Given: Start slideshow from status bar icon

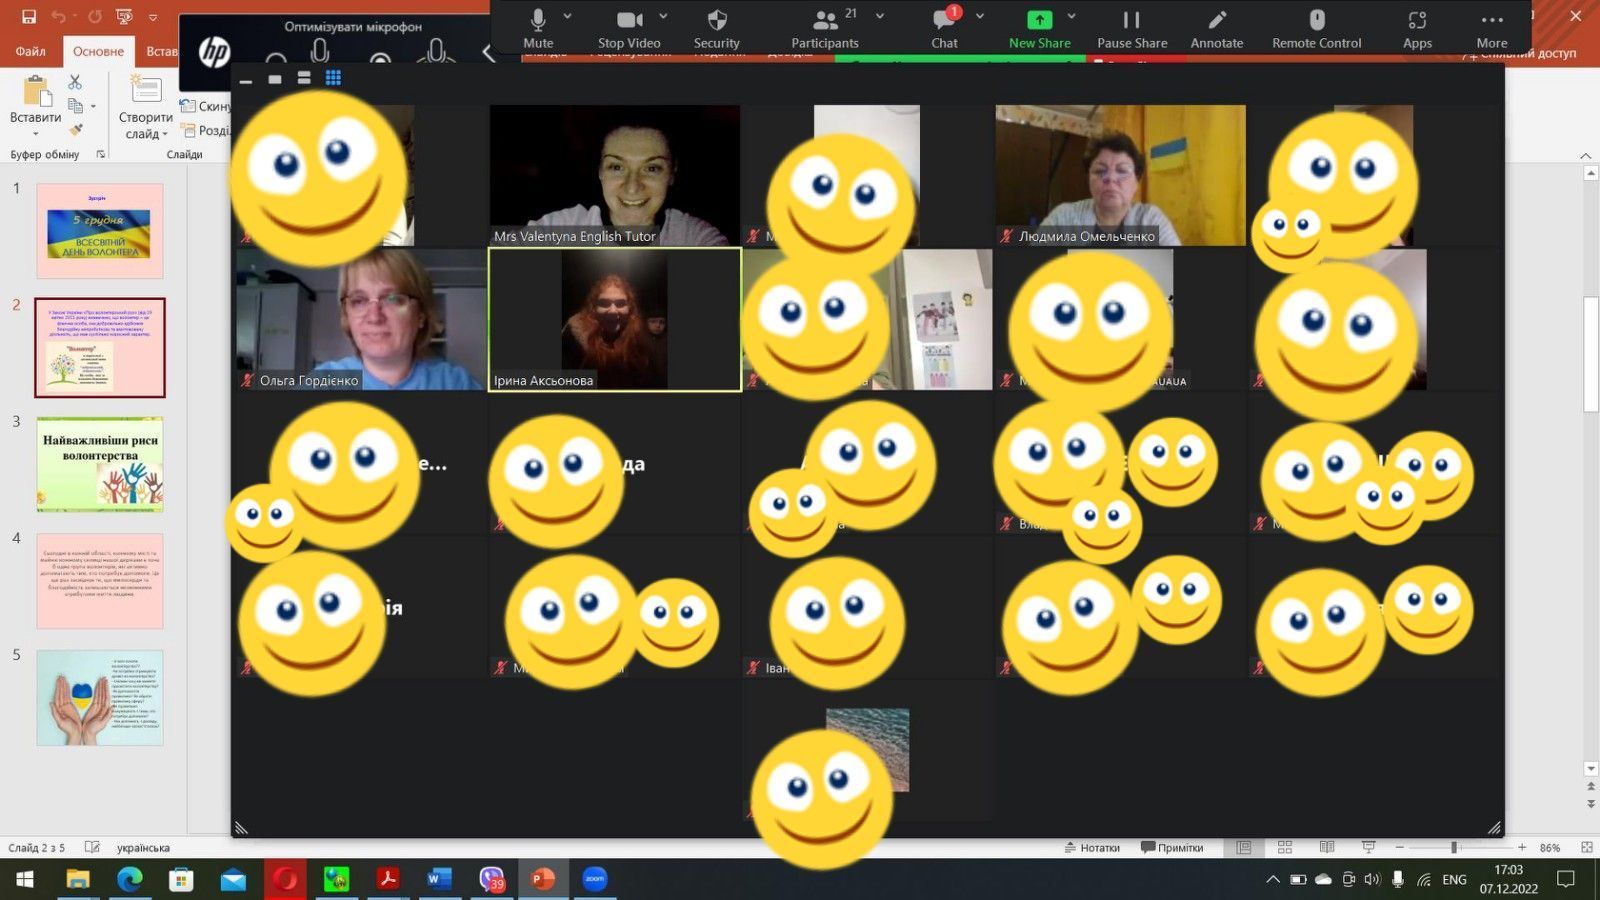Looking at the screenshot, I should [1369, 848].
